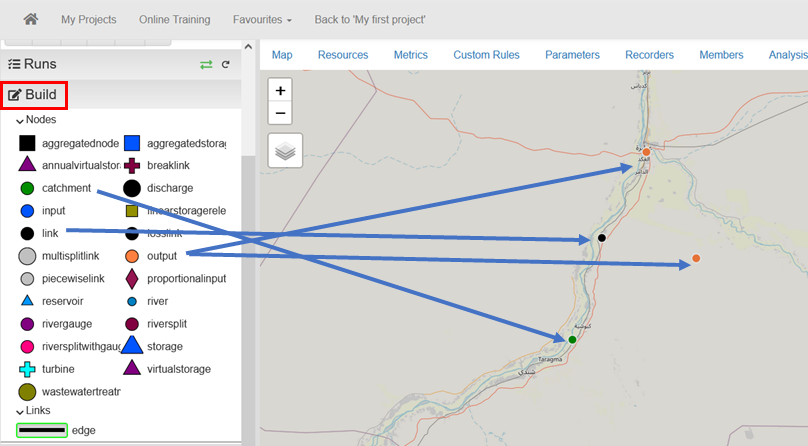Image resolution: width=808 pixels, height=446 pixels.
Task: Switch to the Resources tab
Action: (343, 55)
